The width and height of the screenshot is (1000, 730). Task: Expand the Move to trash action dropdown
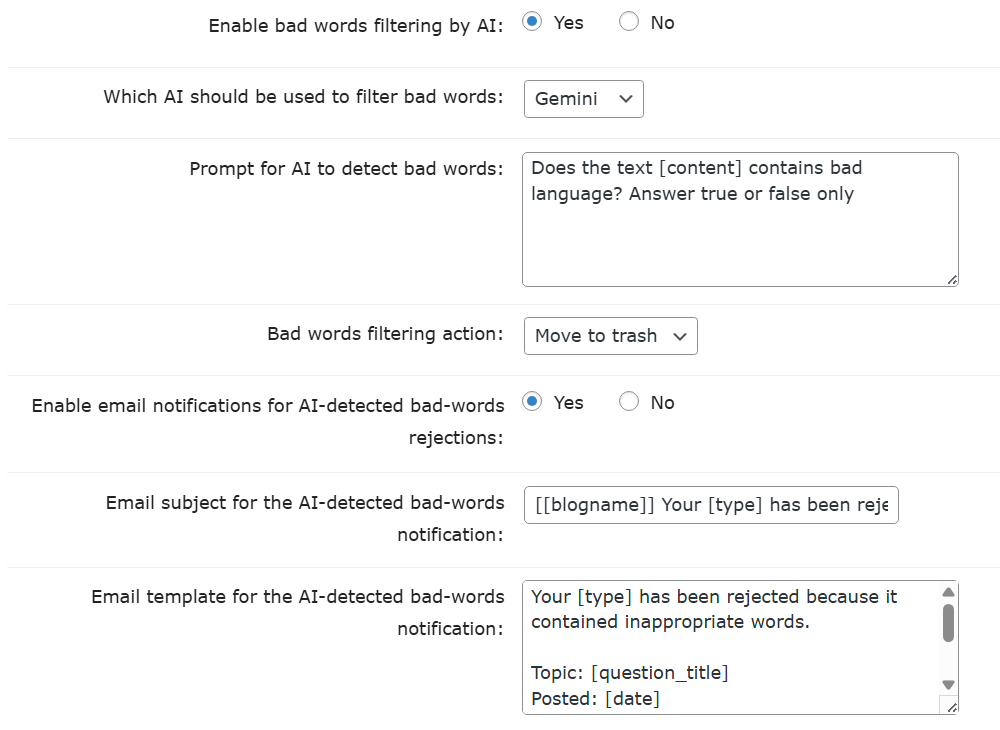610,336
